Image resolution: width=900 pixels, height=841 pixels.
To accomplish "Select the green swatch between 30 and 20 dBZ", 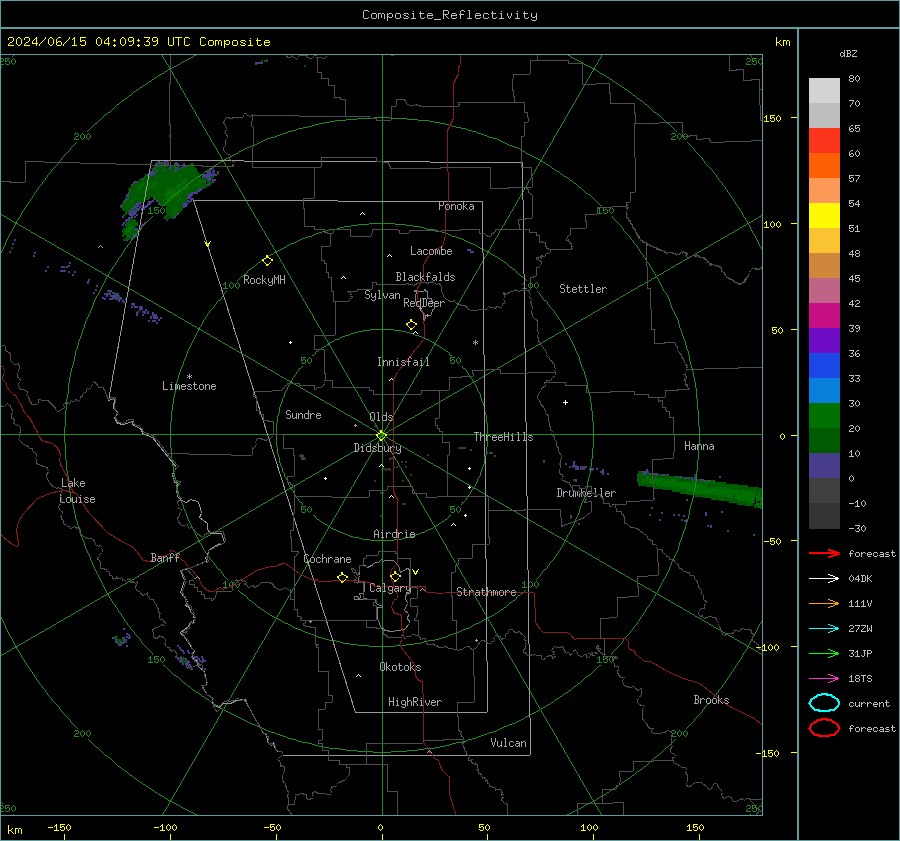I will tap(824, 415).
